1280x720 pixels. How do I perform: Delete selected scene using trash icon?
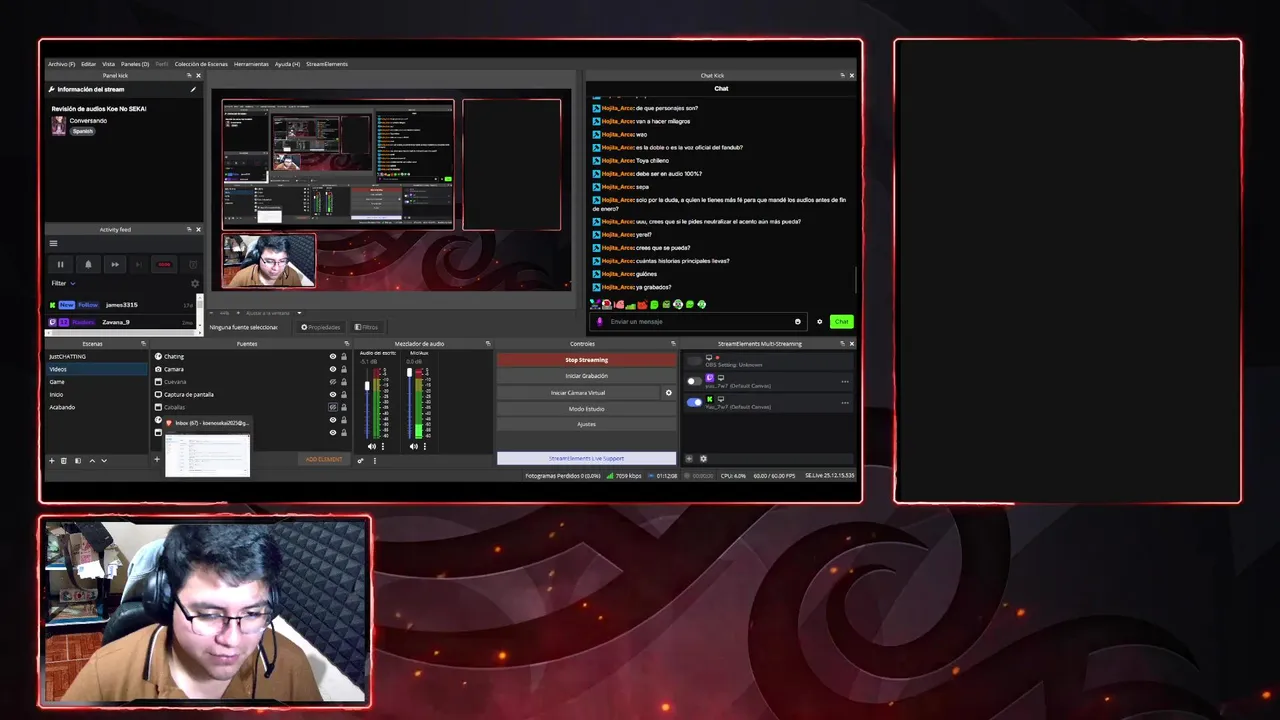64,460
